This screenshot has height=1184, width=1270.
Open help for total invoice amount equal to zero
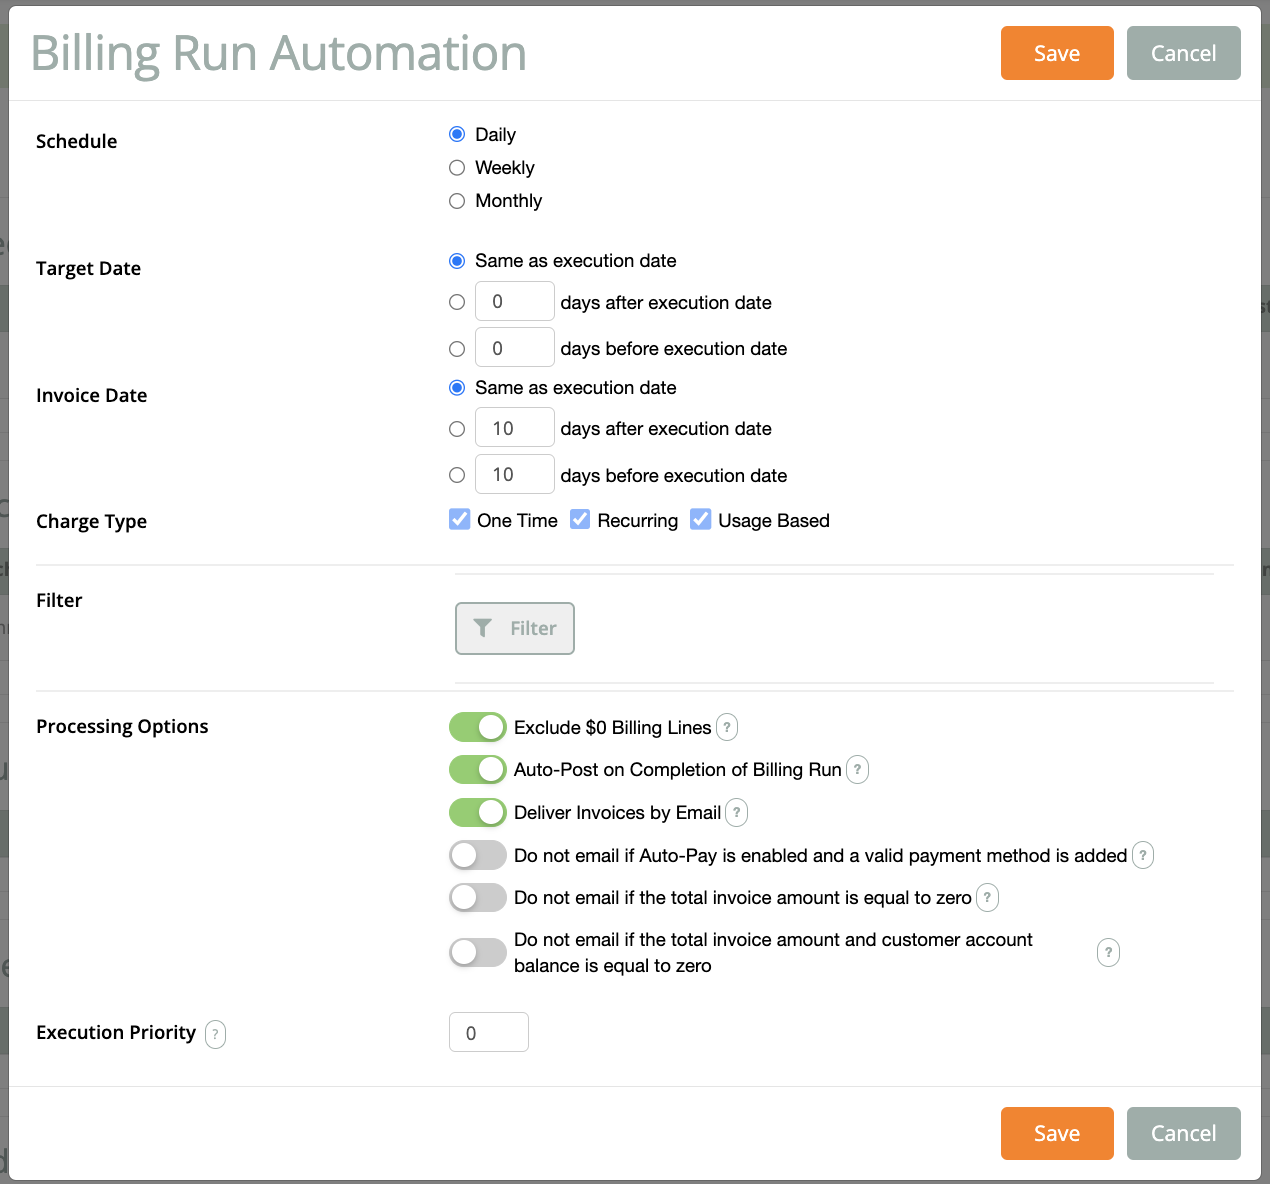point(987,897)
